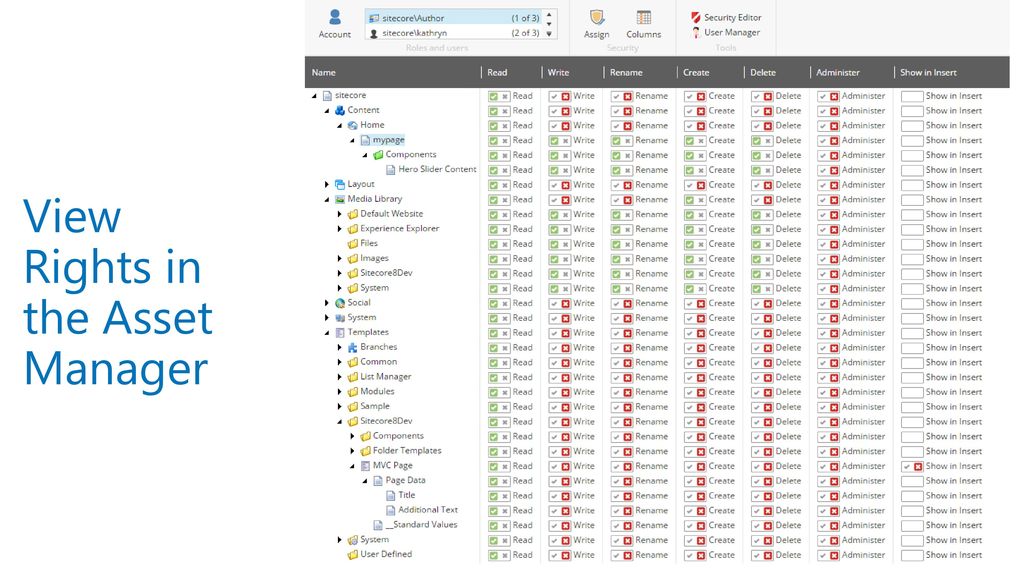The height and width of the screenshot is (576, 1024).
Task: Deny Administer on the Social row
Action: click(834, 303)
